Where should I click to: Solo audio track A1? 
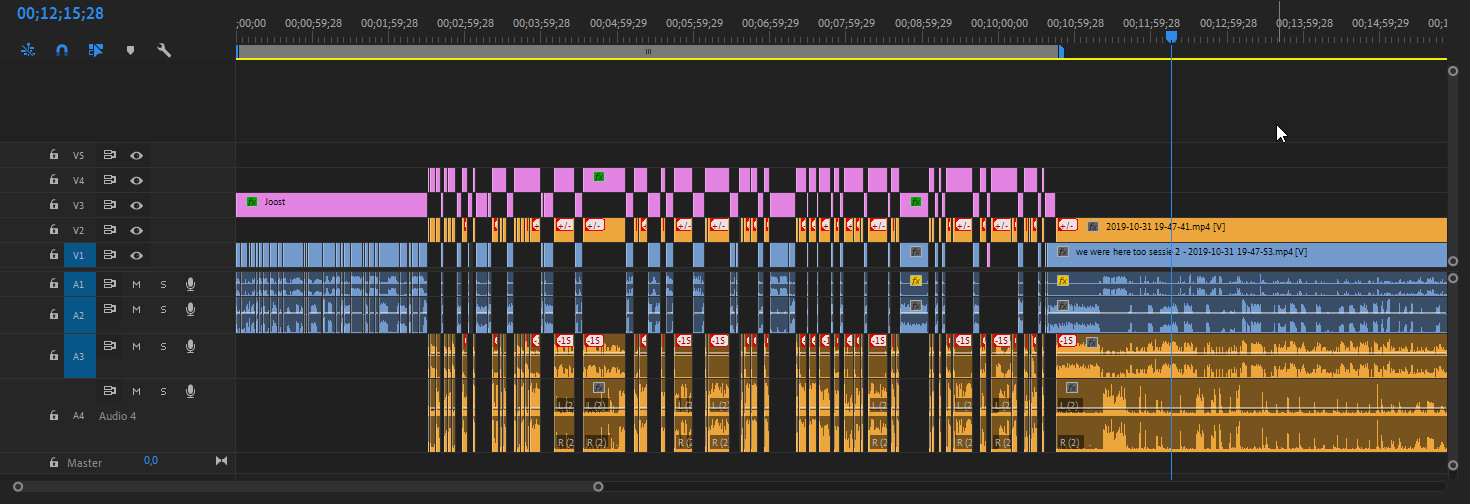pyautogui.click(x=163, y=284)
